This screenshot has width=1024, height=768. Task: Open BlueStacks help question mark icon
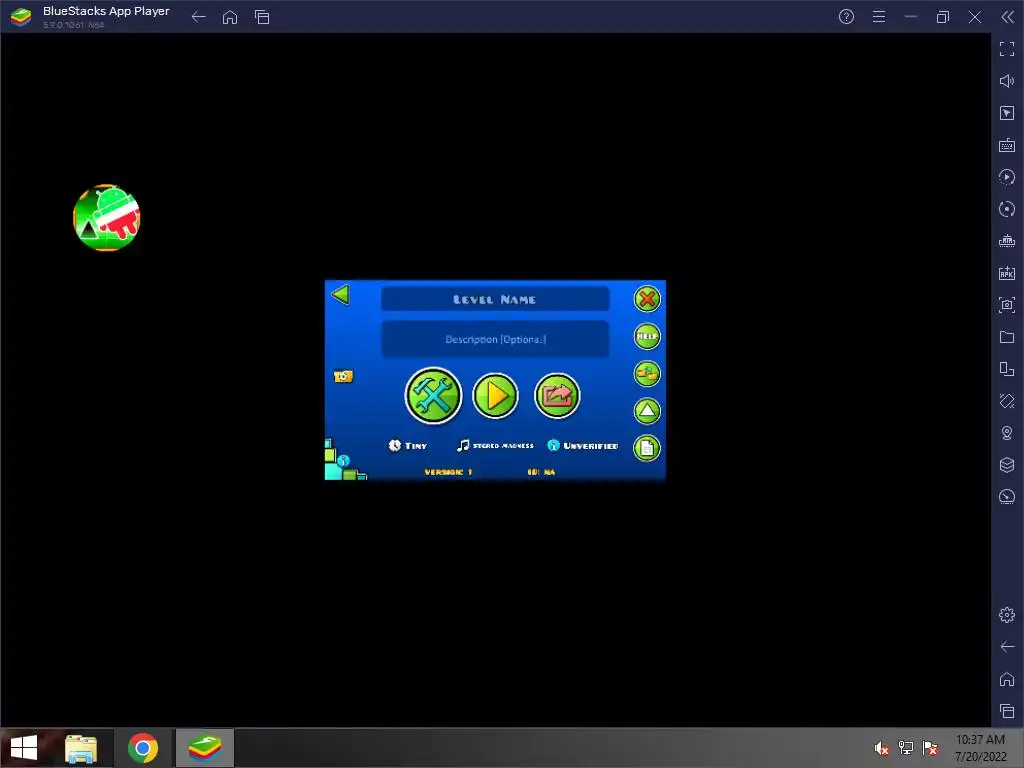pyautogui.click(x=846, y=17)
